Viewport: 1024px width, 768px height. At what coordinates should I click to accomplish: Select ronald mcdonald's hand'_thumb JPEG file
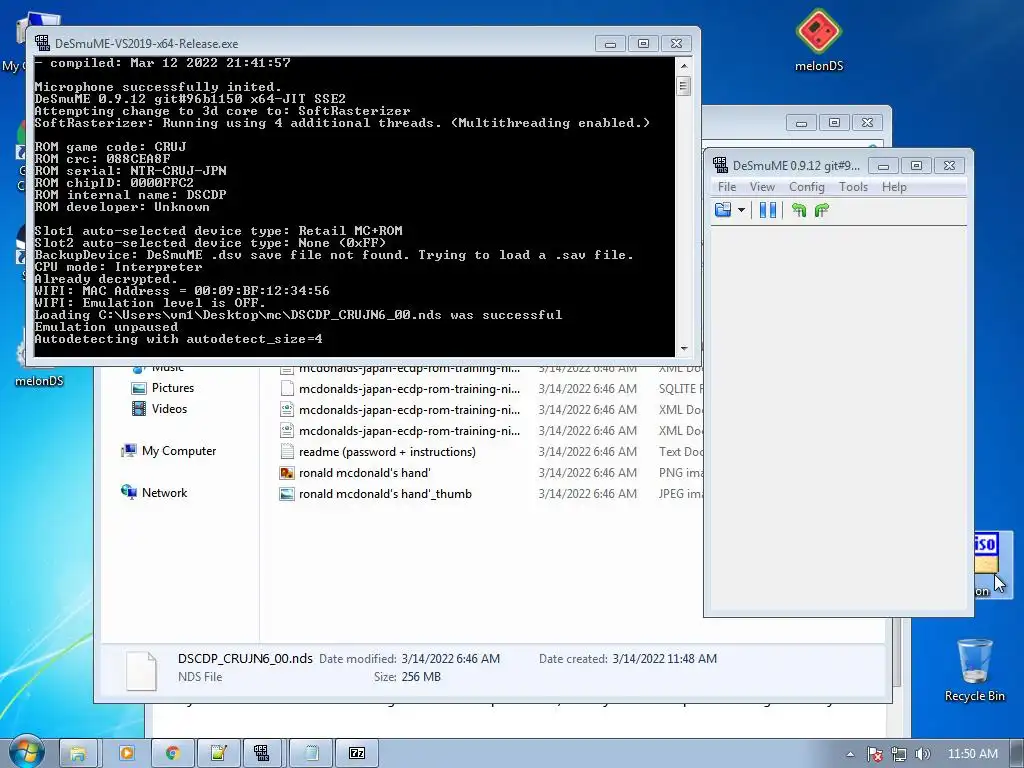pyautogui.click(x=385, y=494)
